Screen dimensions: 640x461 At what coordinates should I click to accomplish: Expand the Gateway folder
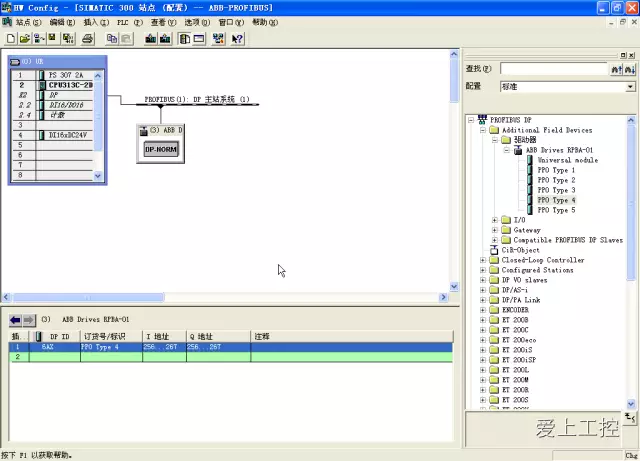[495, 230]
